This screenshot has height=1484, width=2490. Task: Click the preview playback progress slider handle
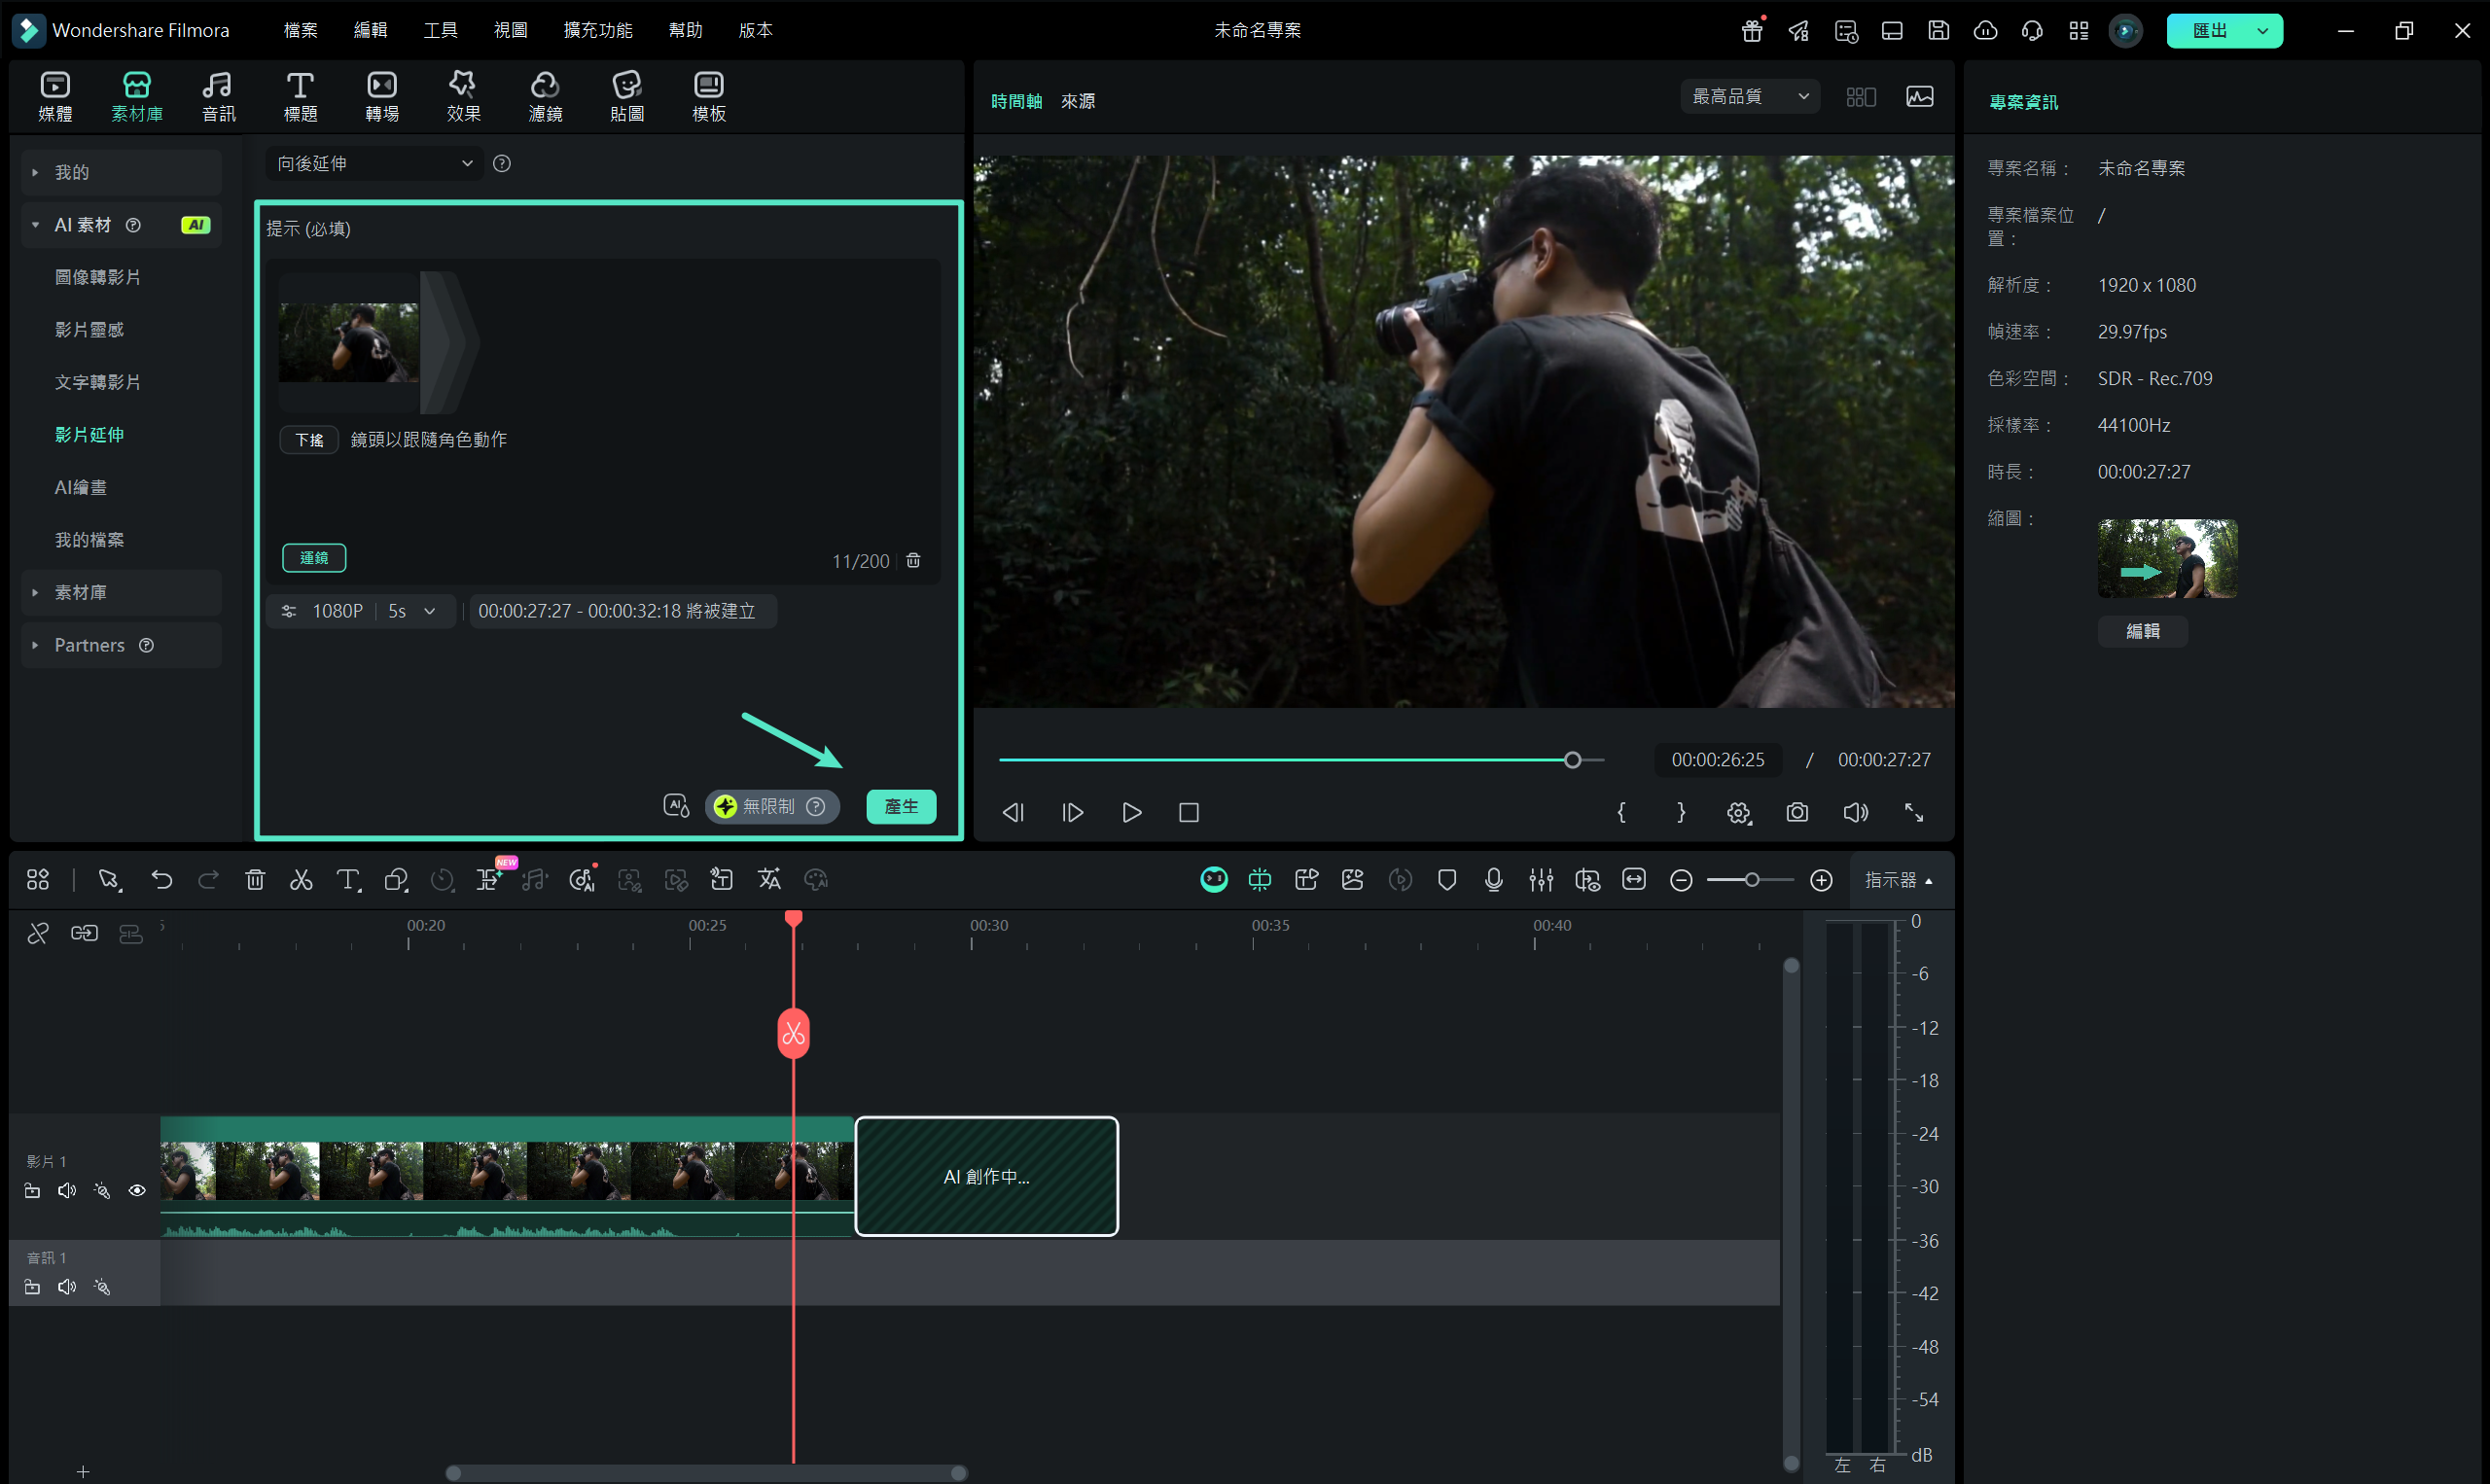[x=1572, y=760]
